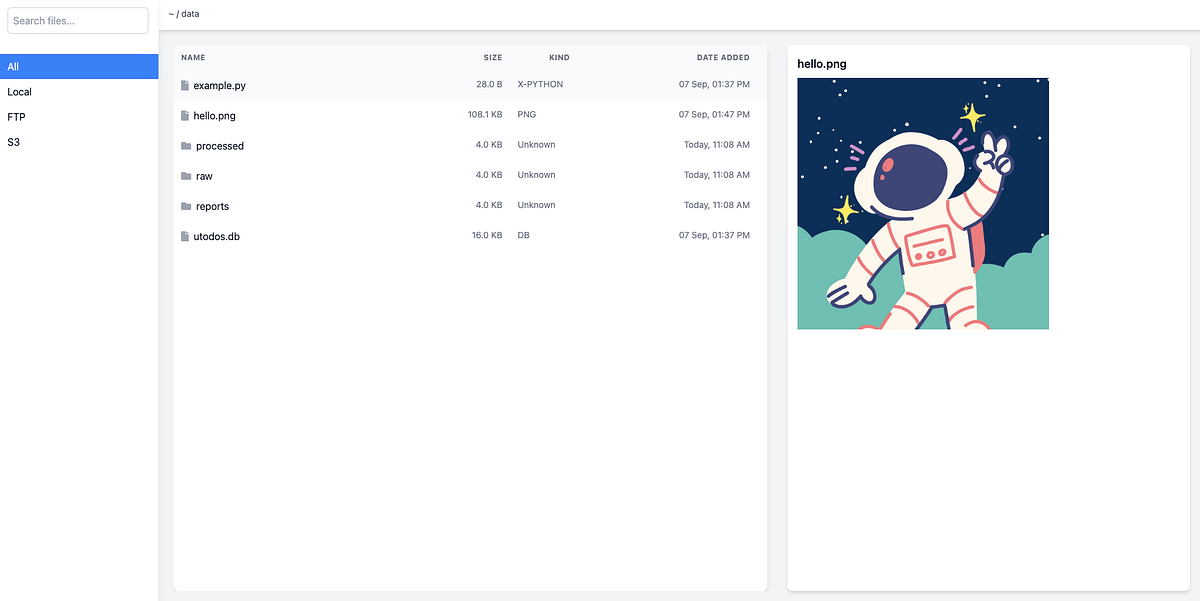Open the raw folder
This screenshot has width=1200, height=601.
click(400, 175)
